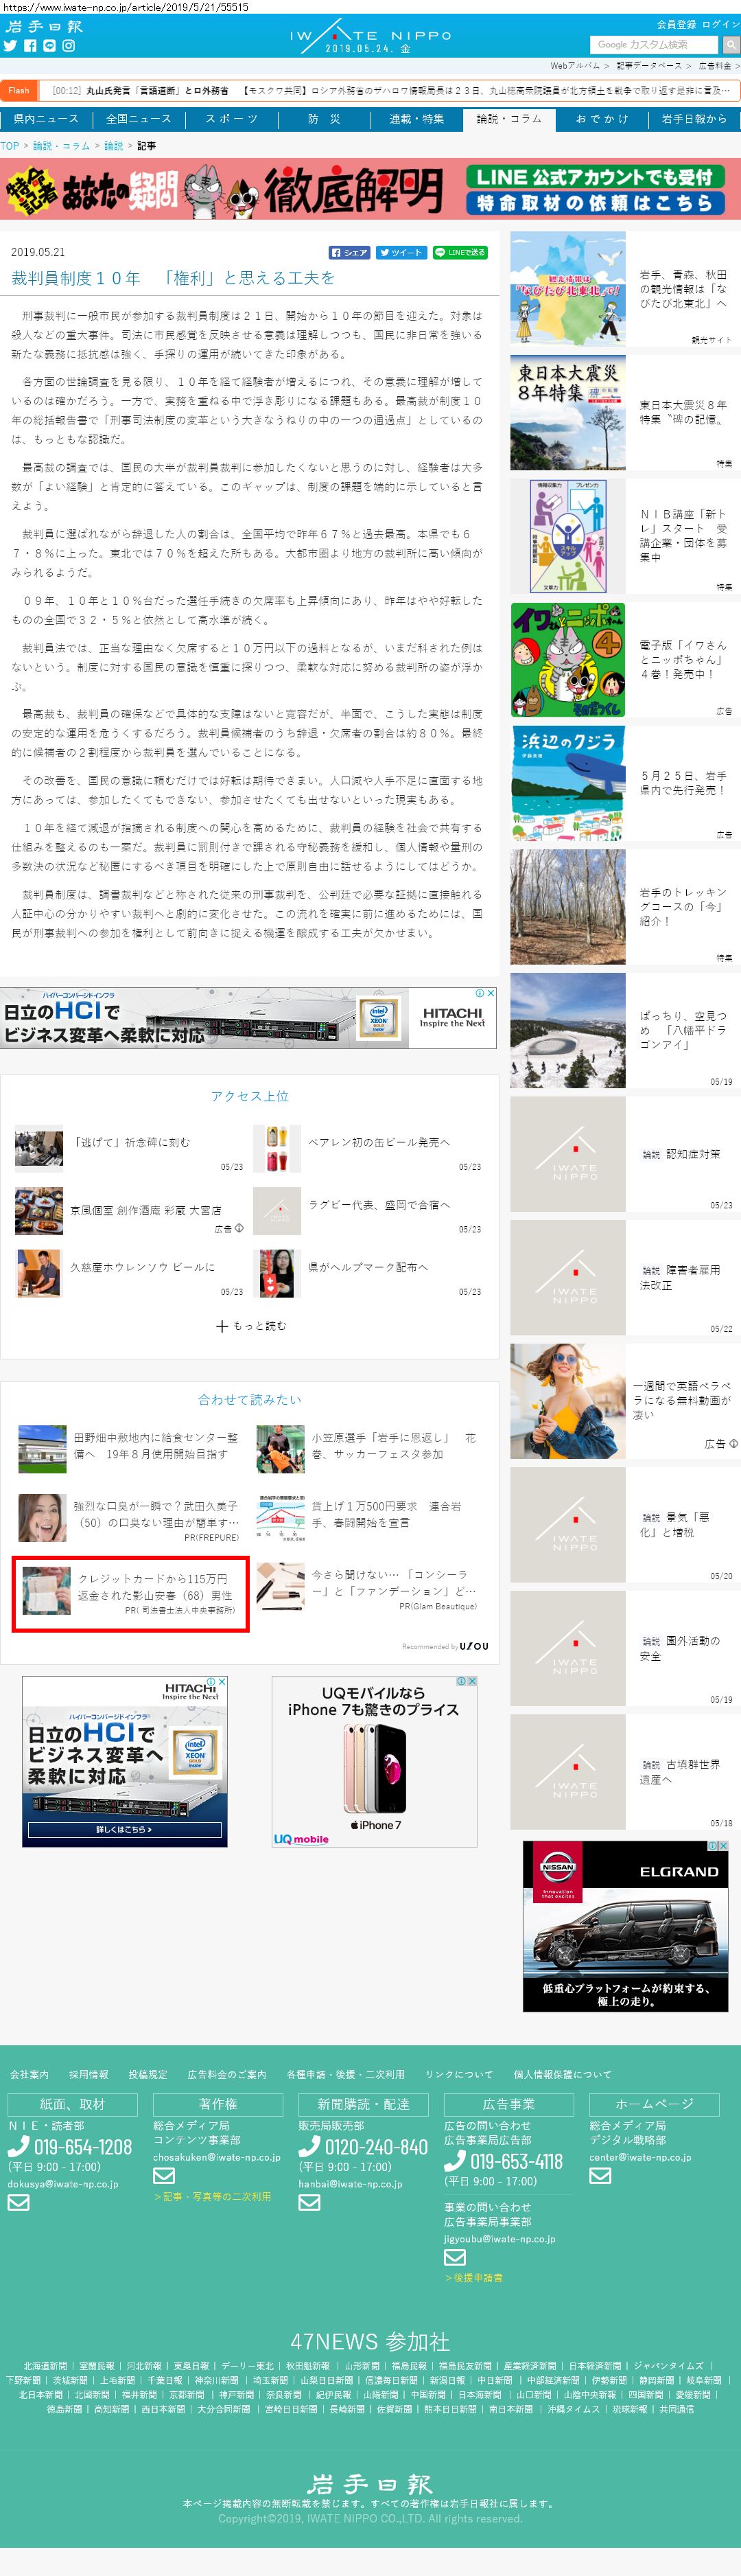
Task: Open 採用情報 footer link
Action: click(x=88, y=2075)
